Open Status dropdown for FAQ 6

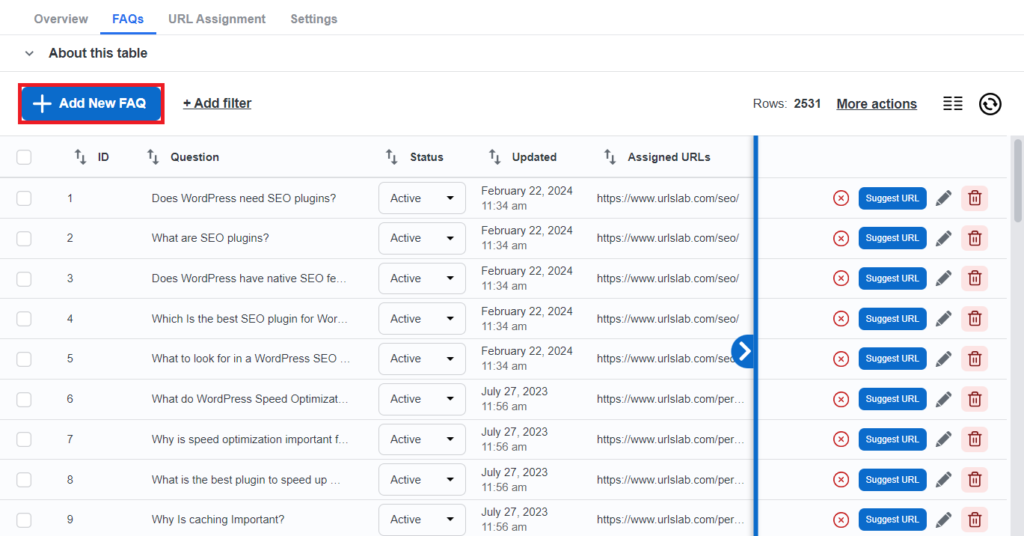(422, 399)
